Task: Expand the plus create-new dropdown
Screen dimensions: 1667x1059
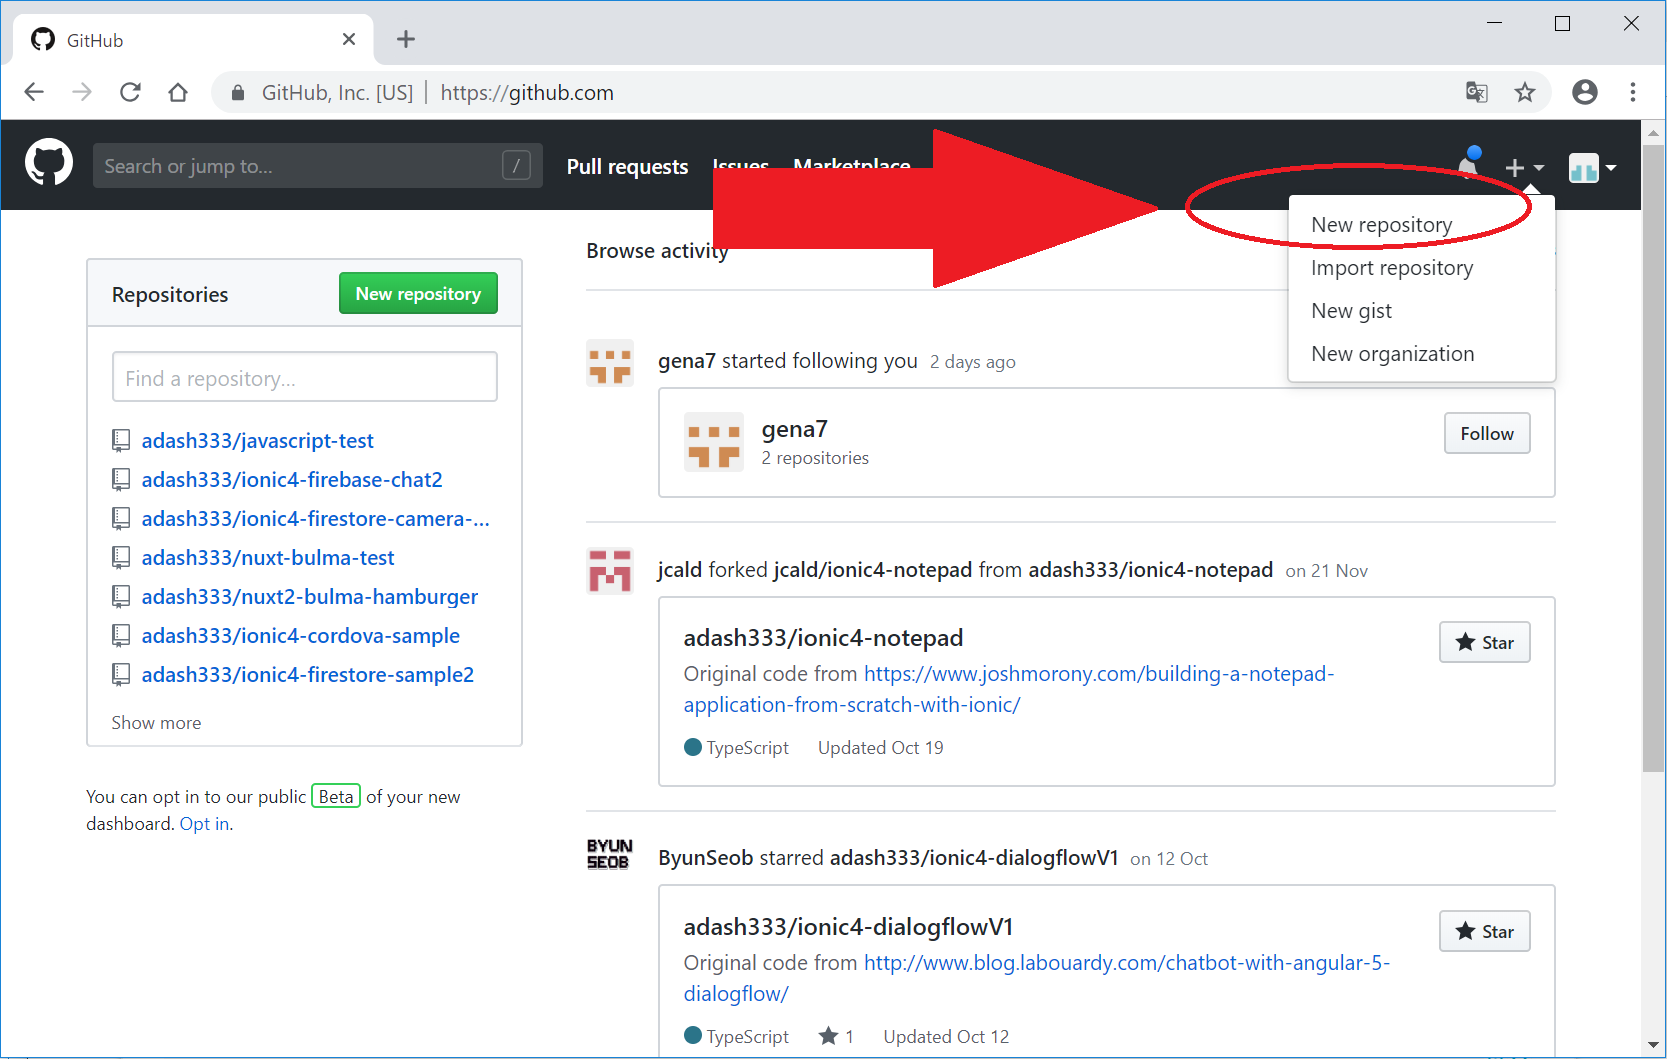Action: [1523, 167]
